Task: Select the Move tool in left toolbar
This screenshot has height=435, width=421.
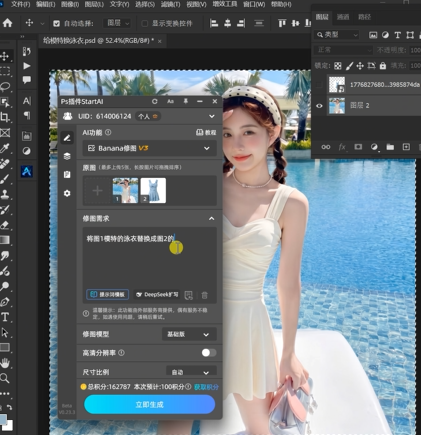Action: click(5, 56)
